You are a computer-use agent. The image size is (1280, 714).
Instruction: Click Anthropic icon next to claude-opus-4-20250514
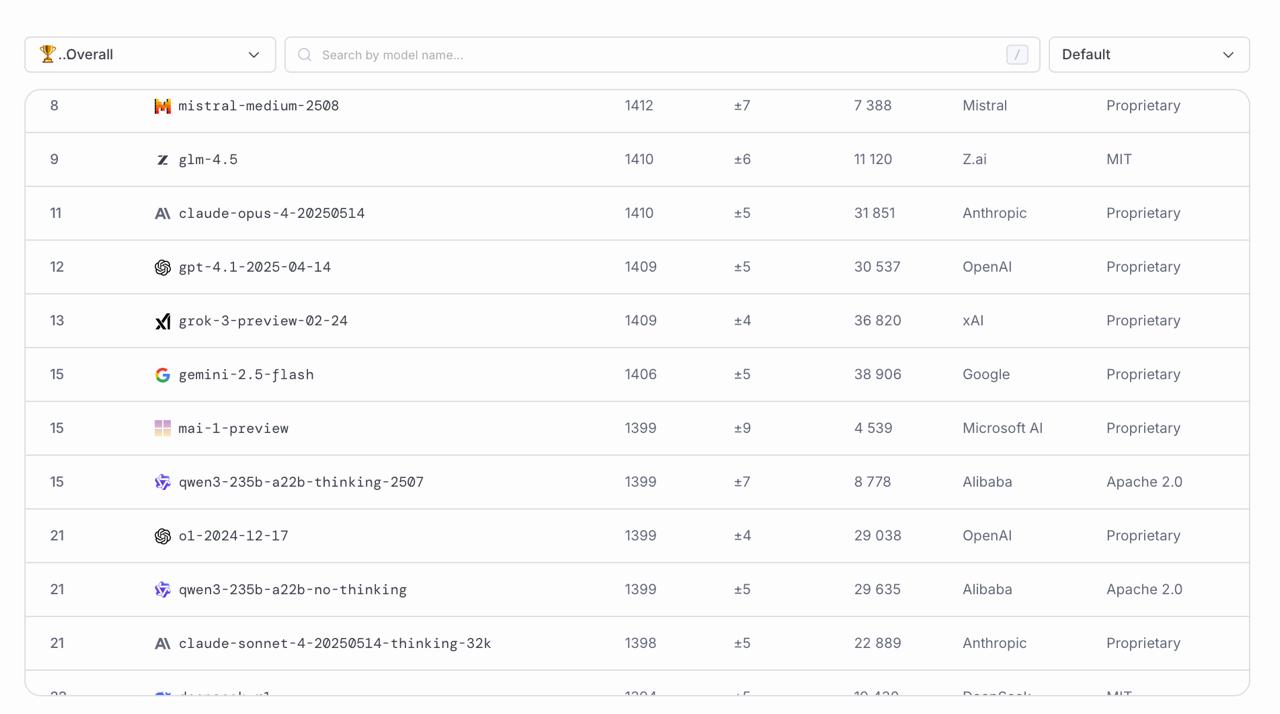(x=162, y=214)
